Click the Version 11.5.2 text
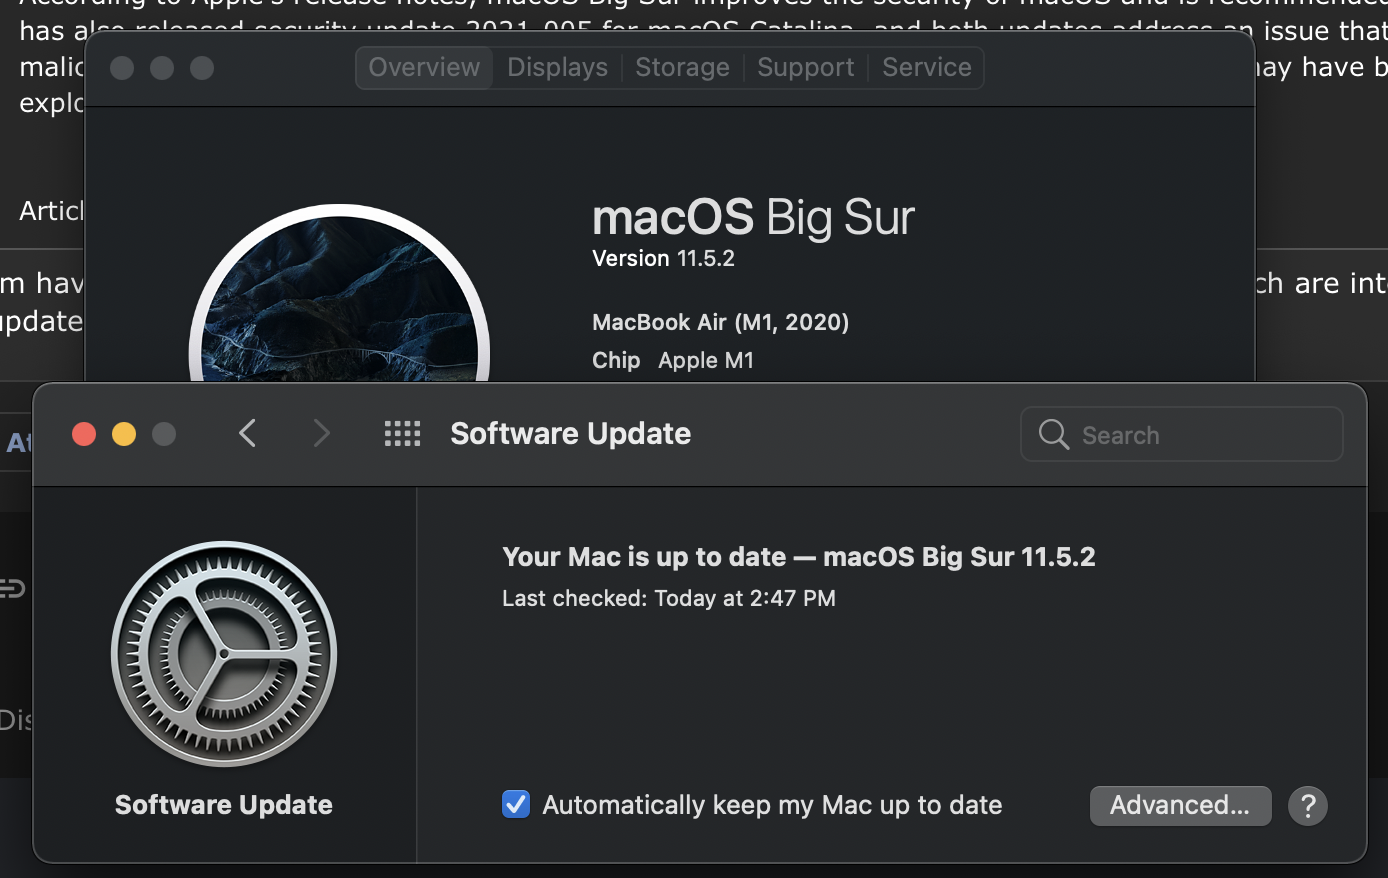The height and width of the screenshot is (878, 1388). (x=663, y=258)
